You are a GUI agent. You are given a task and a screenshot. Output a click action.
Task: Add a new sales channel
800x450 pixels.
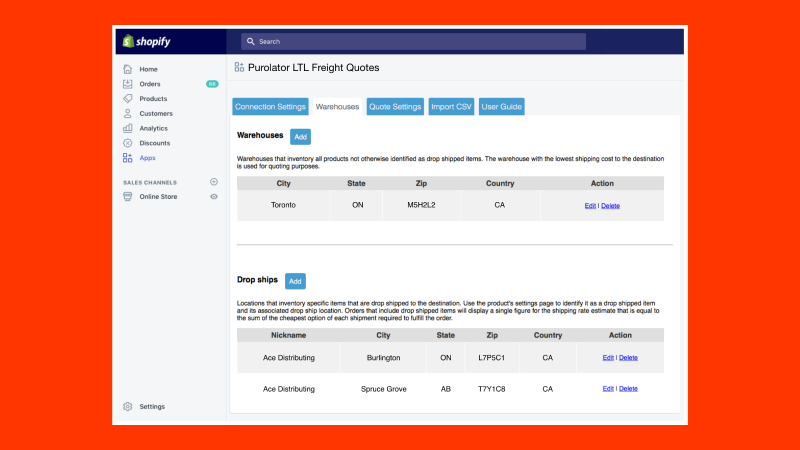point(214,182)
